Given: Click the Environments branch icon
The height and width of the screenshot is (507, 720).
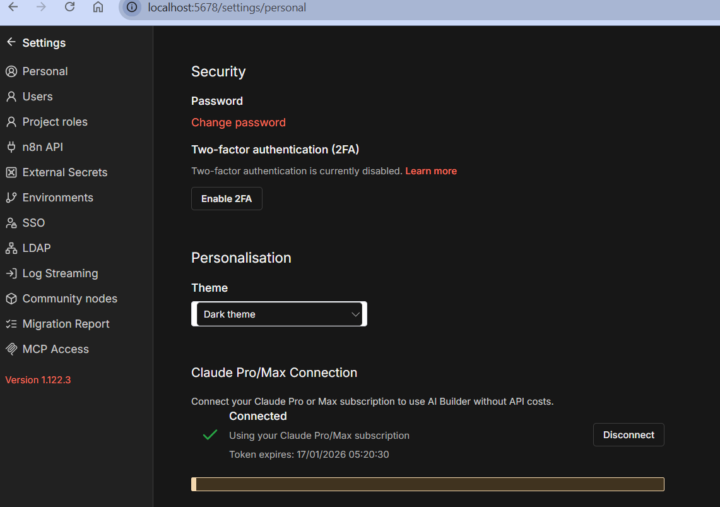Looking at the screenshot, I should pos(11,197).
